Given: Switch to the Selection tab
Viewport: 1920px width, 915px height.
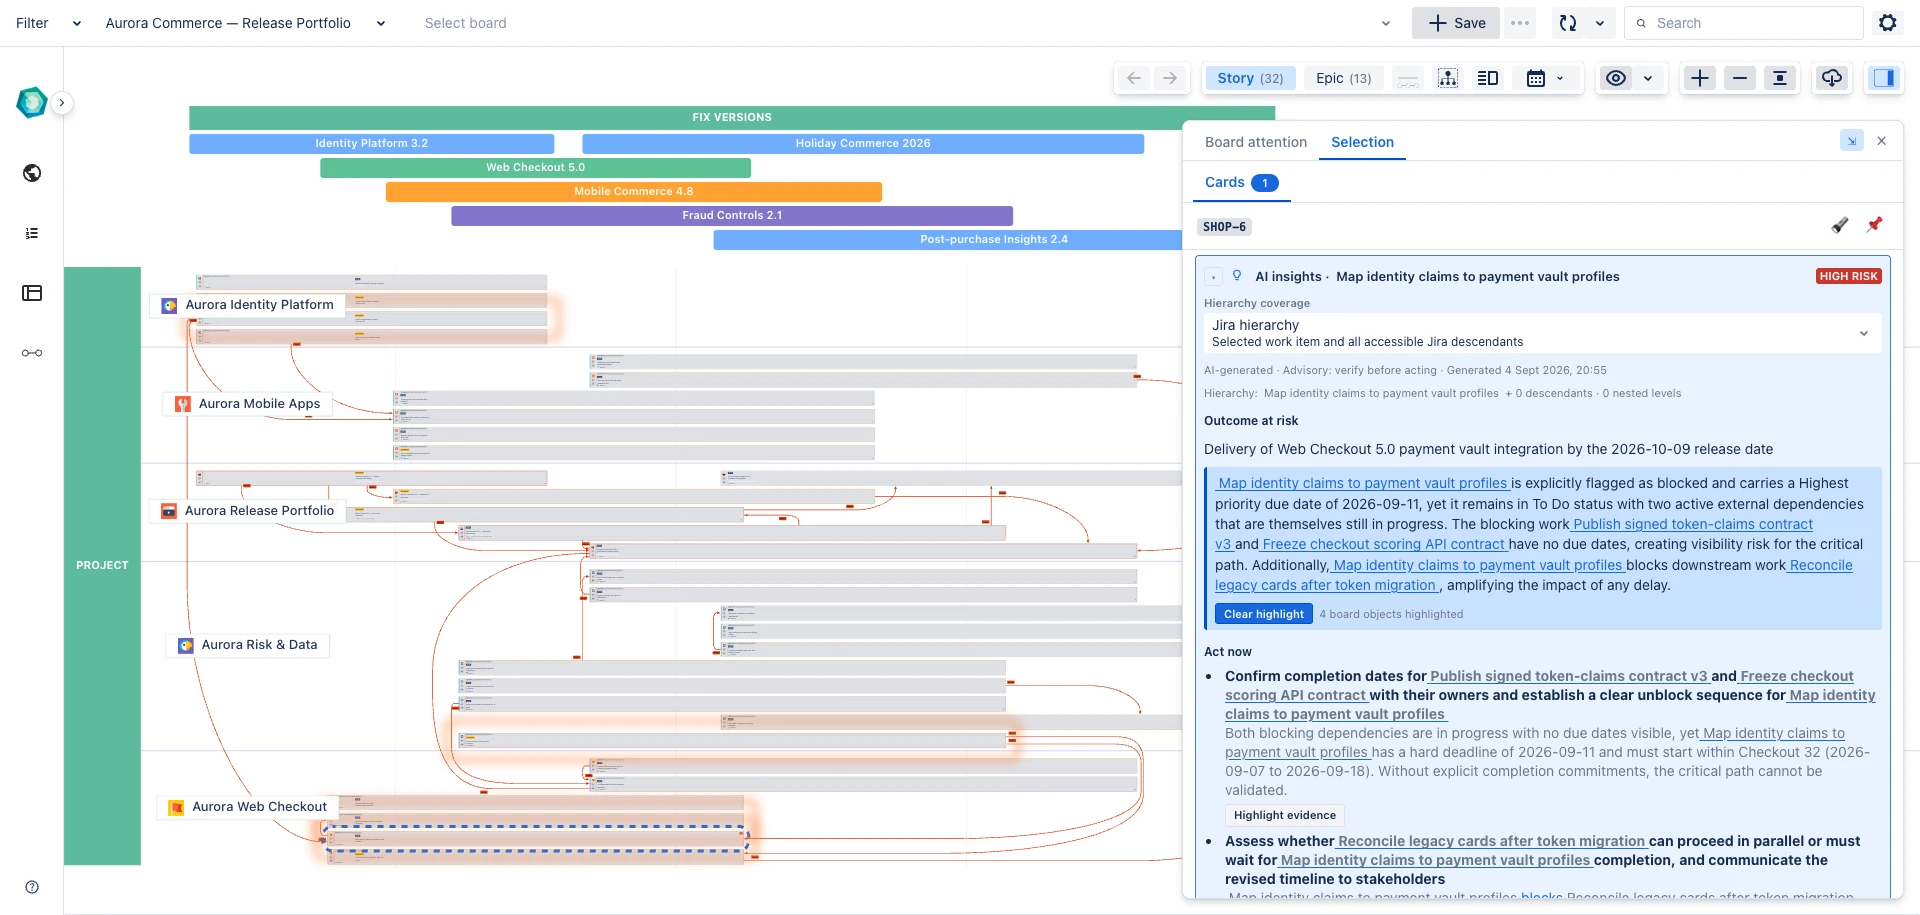Looking at the screenshot, I should (x=1362, y=142).
